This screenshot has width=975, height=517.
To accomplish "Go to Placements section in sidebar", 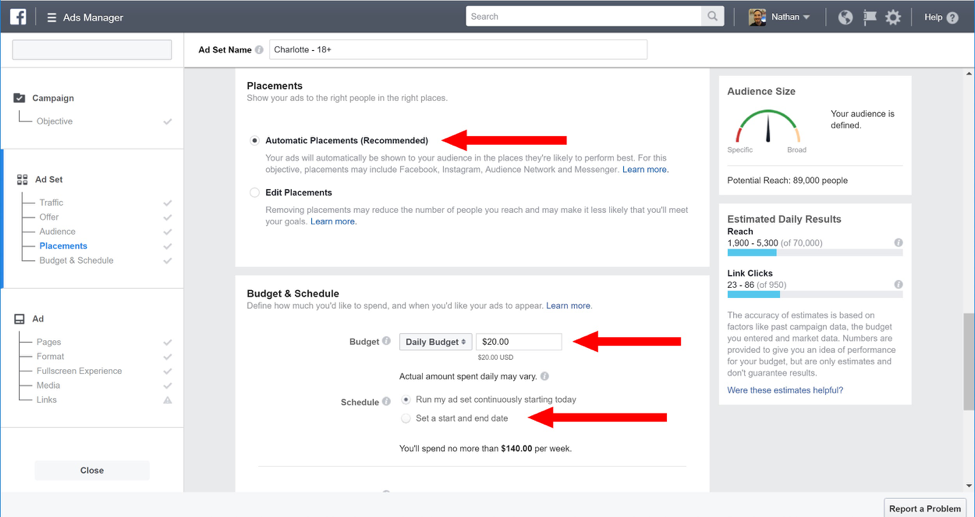I will click(63, 246).
